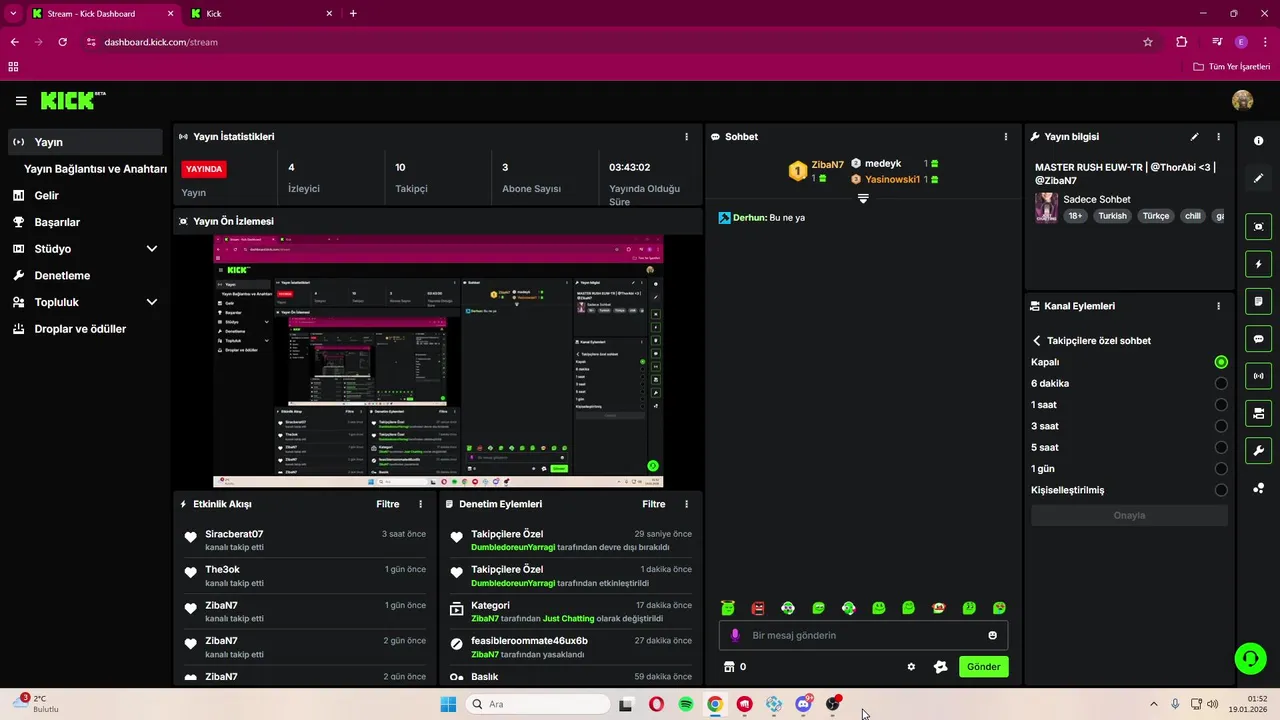The width and height of the screenshot is (1280, 720).
Task: Open Spotify from the taskbar
Action: pyautogui.click(x=686, y=704)
